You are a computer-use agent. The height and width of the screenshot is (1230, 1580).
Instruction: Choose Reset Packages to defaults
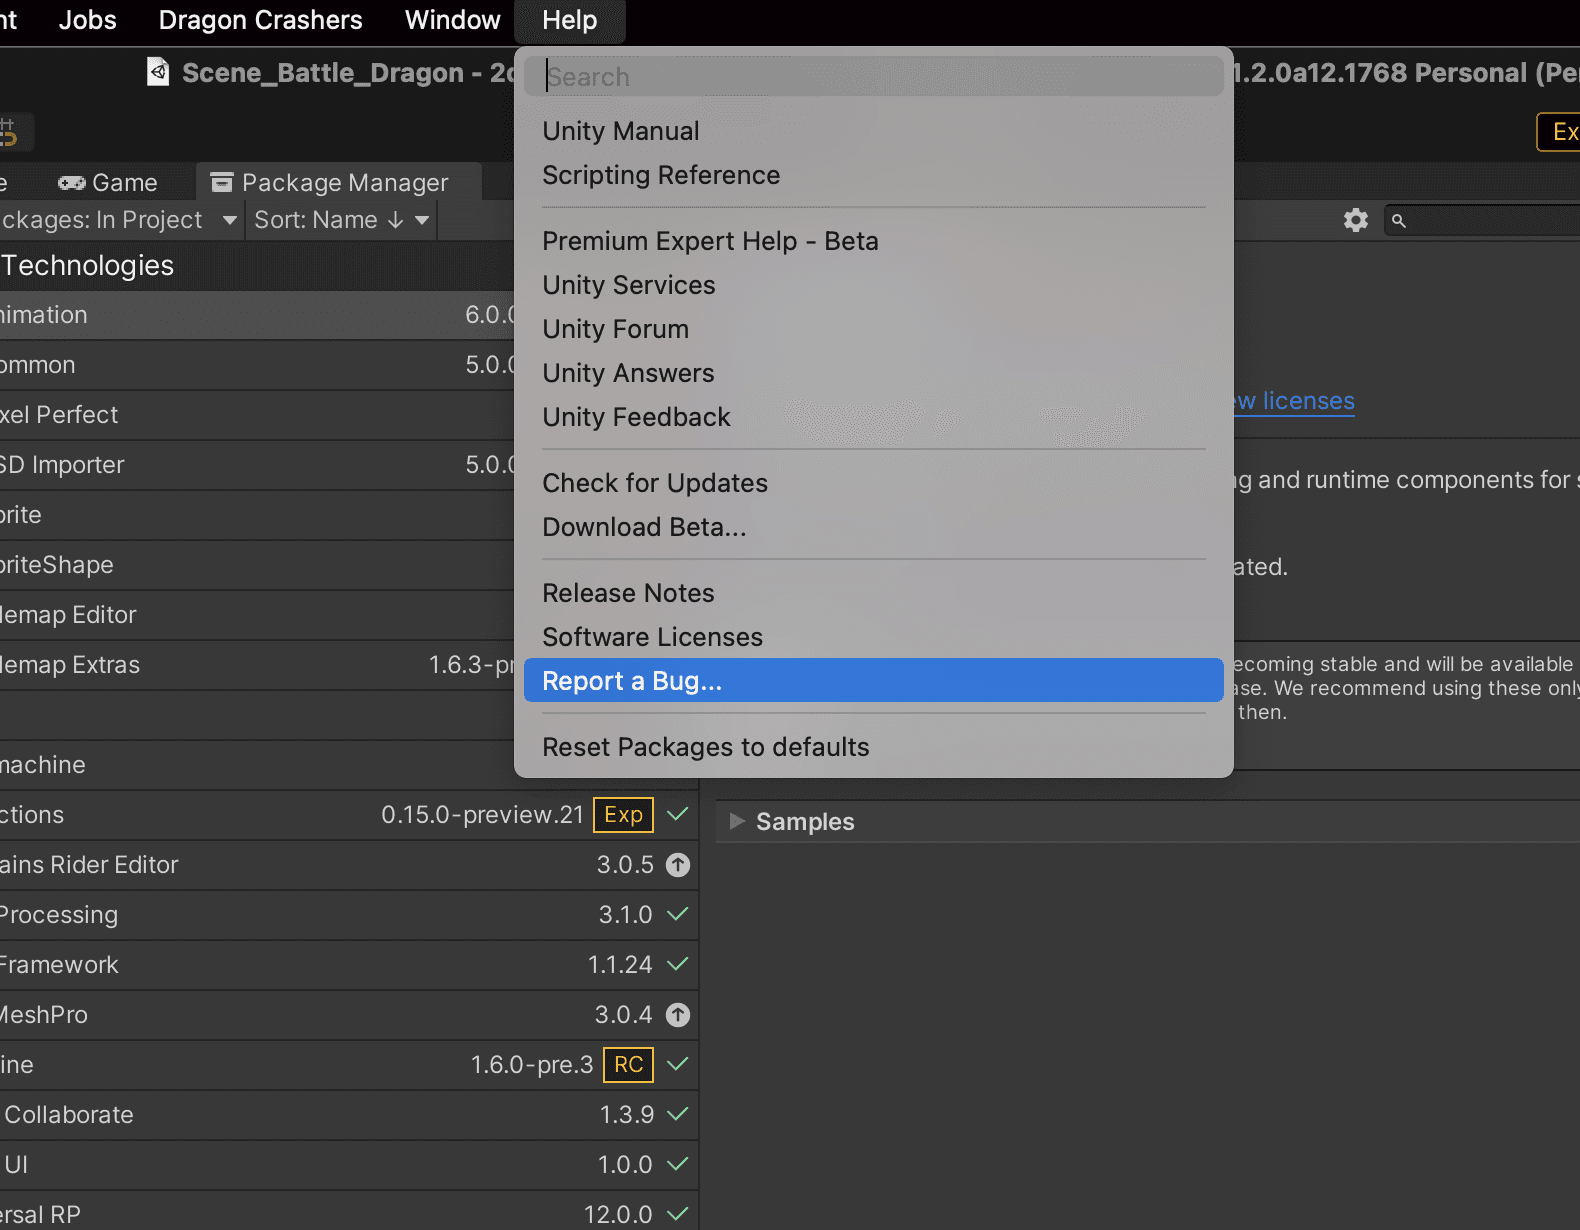874,747
